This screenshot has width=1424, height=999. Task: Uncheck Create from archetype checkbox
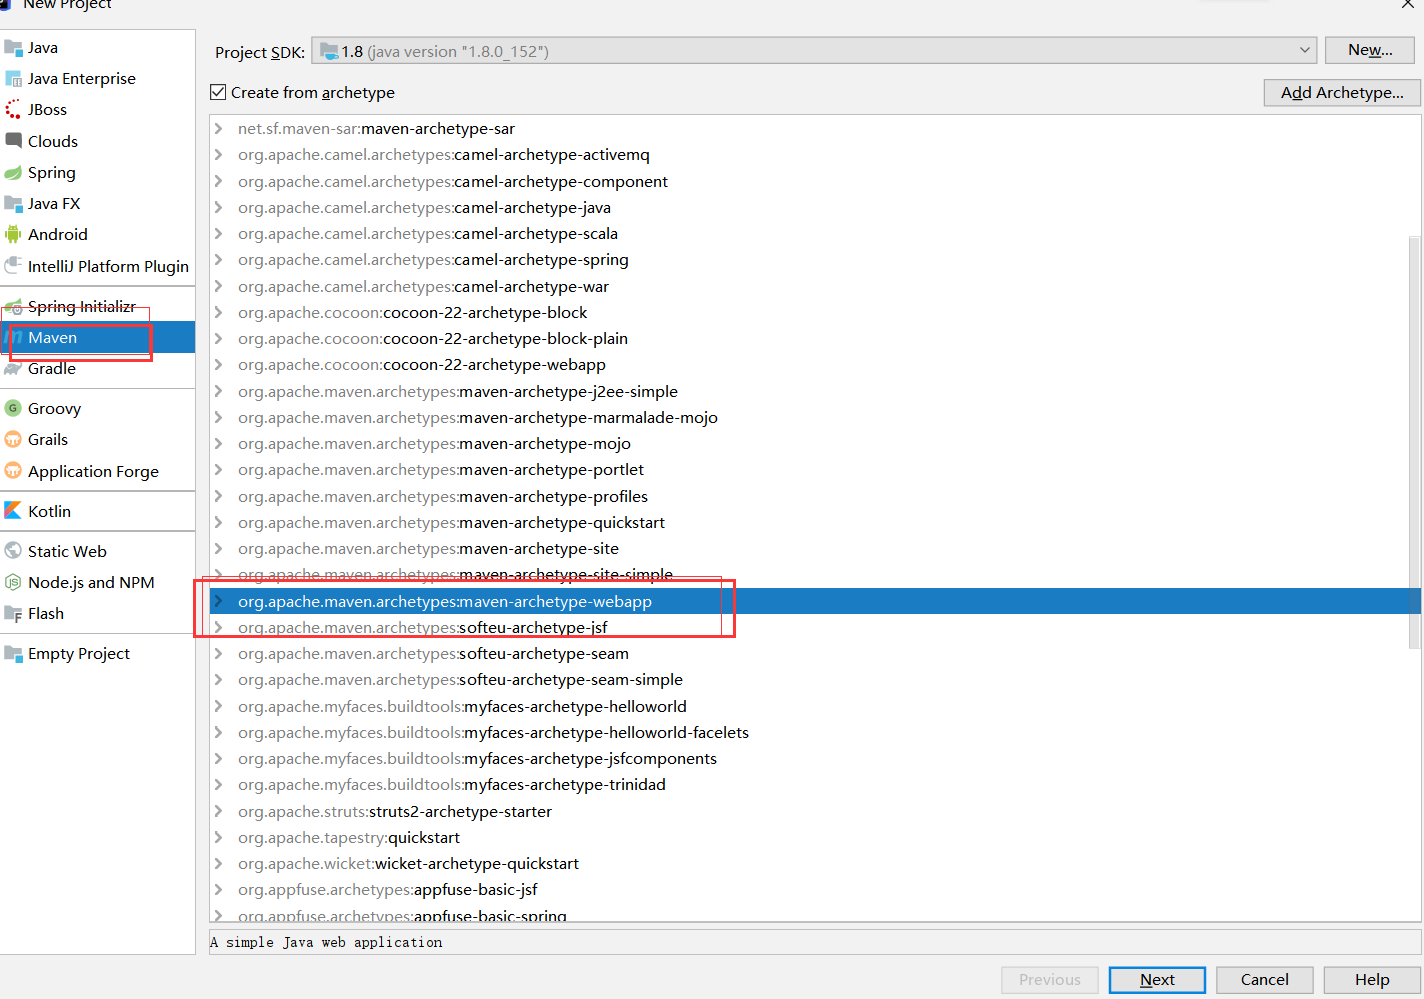click(x=218, y=92)
